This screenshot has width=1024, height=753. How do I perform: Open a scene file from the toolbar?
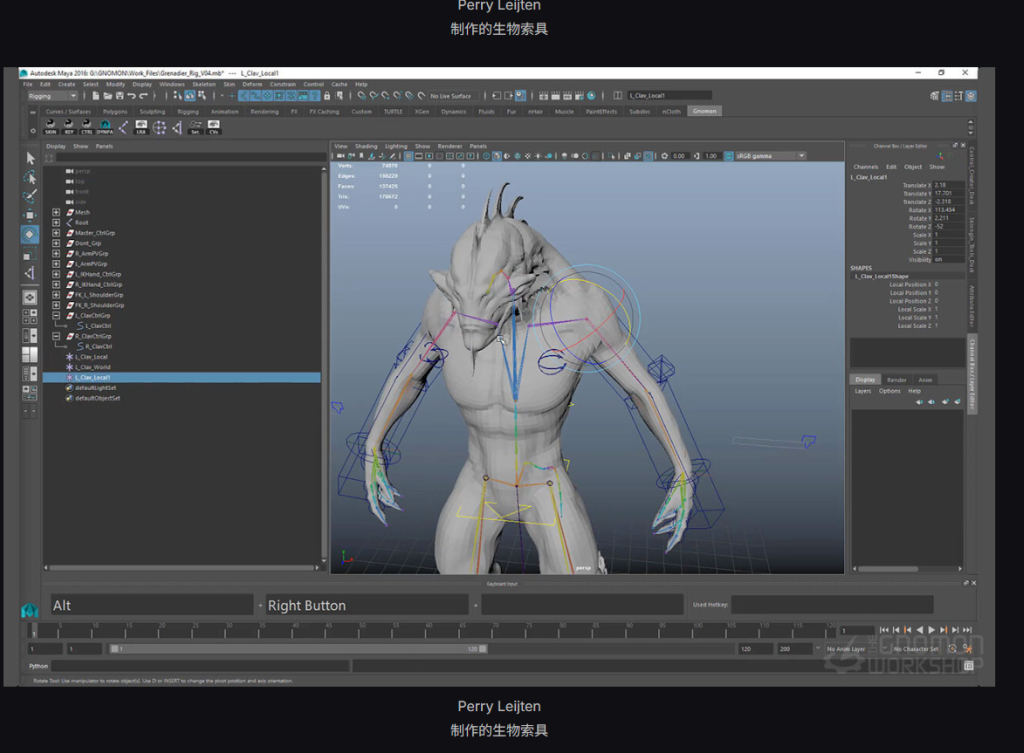click(108, 96)
